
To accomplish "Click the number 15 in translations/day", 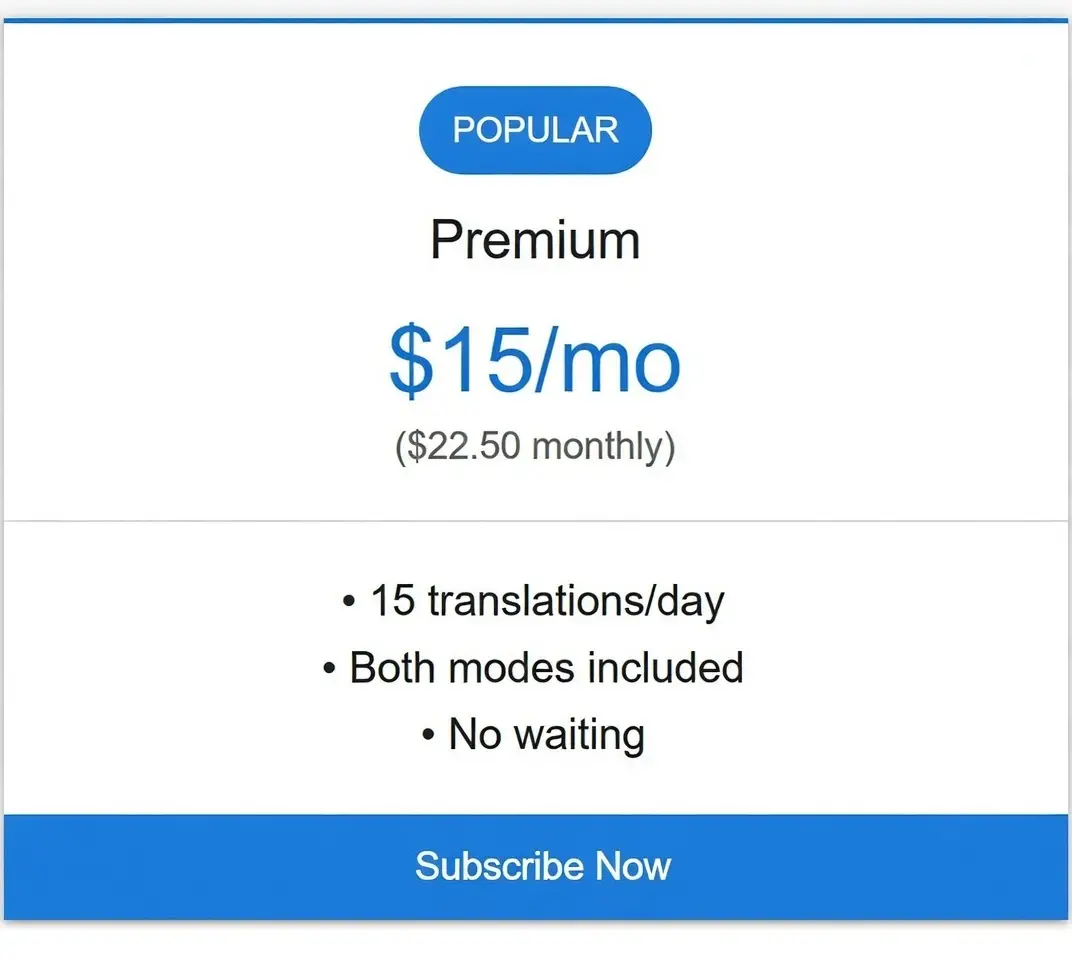I will coord(392,602).
